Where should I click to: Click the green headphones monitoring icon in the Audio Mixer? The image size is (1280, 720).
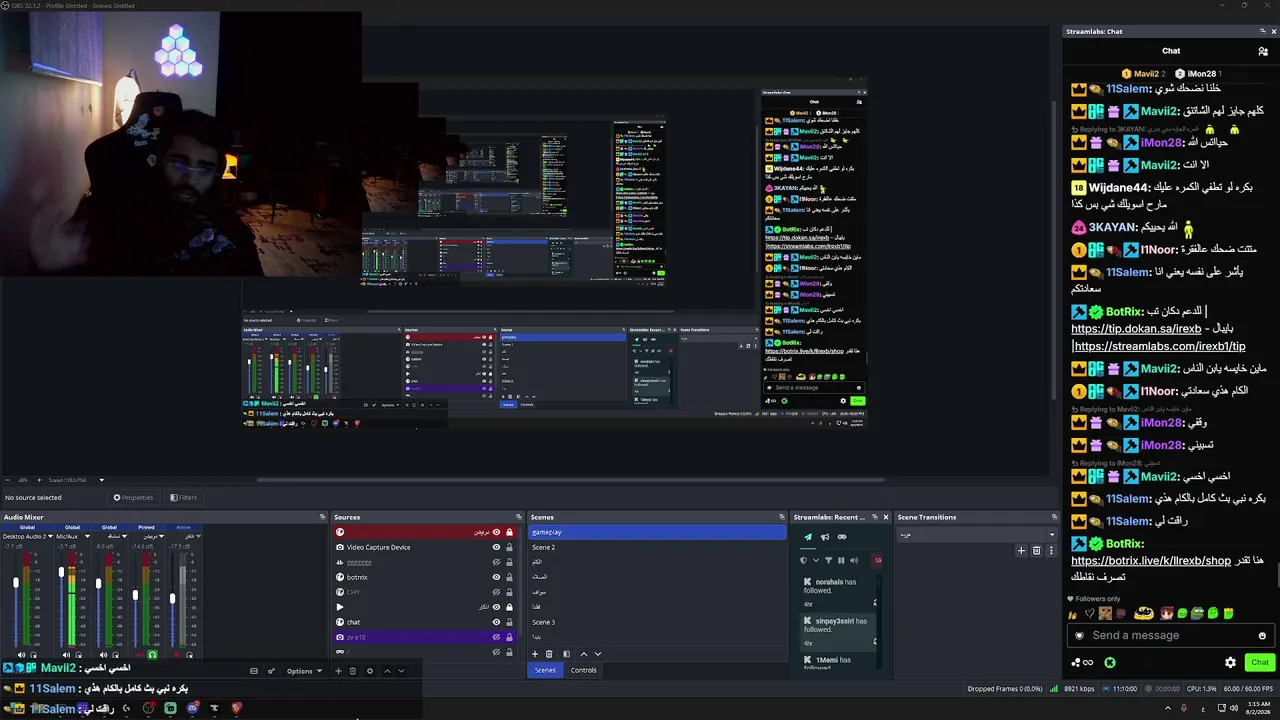(x=153, y=655)
